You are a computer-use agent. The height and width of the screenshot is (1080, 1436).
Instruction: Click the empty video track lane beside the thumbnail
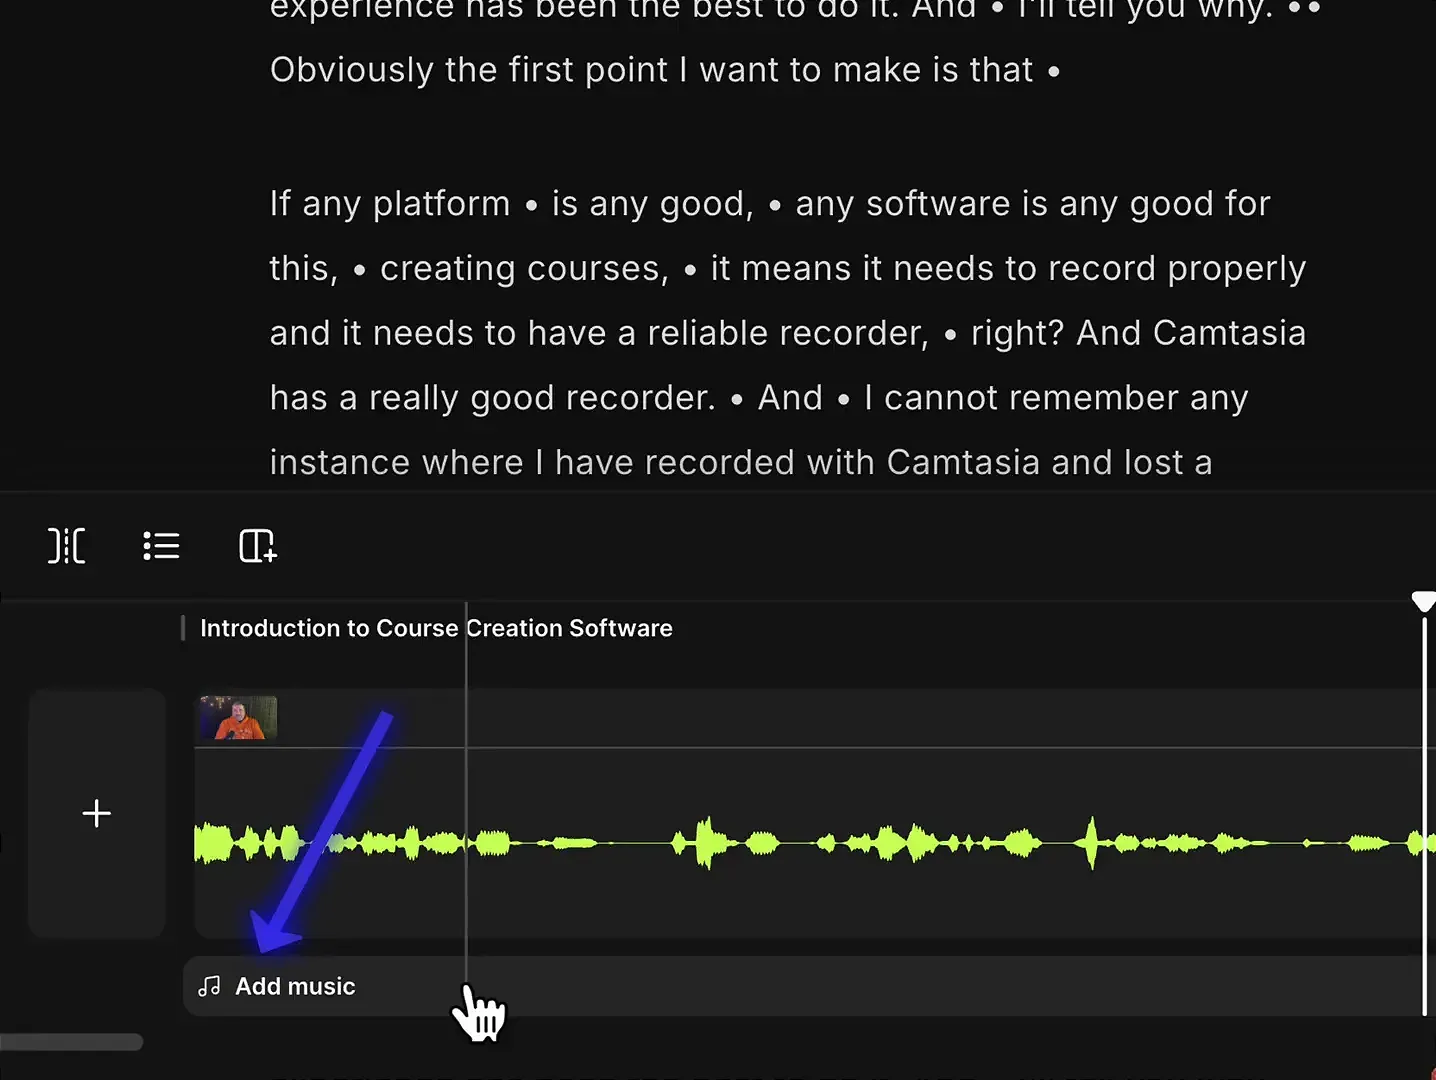[800, 717]
